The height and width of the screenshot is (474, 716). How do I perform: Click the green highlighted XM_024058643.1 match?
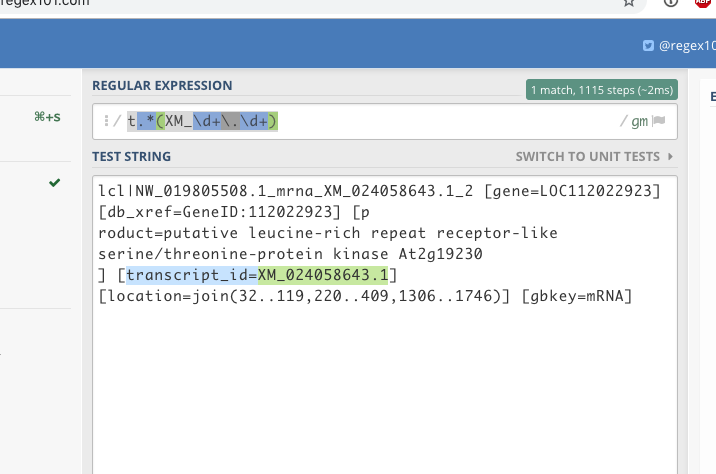323,275
